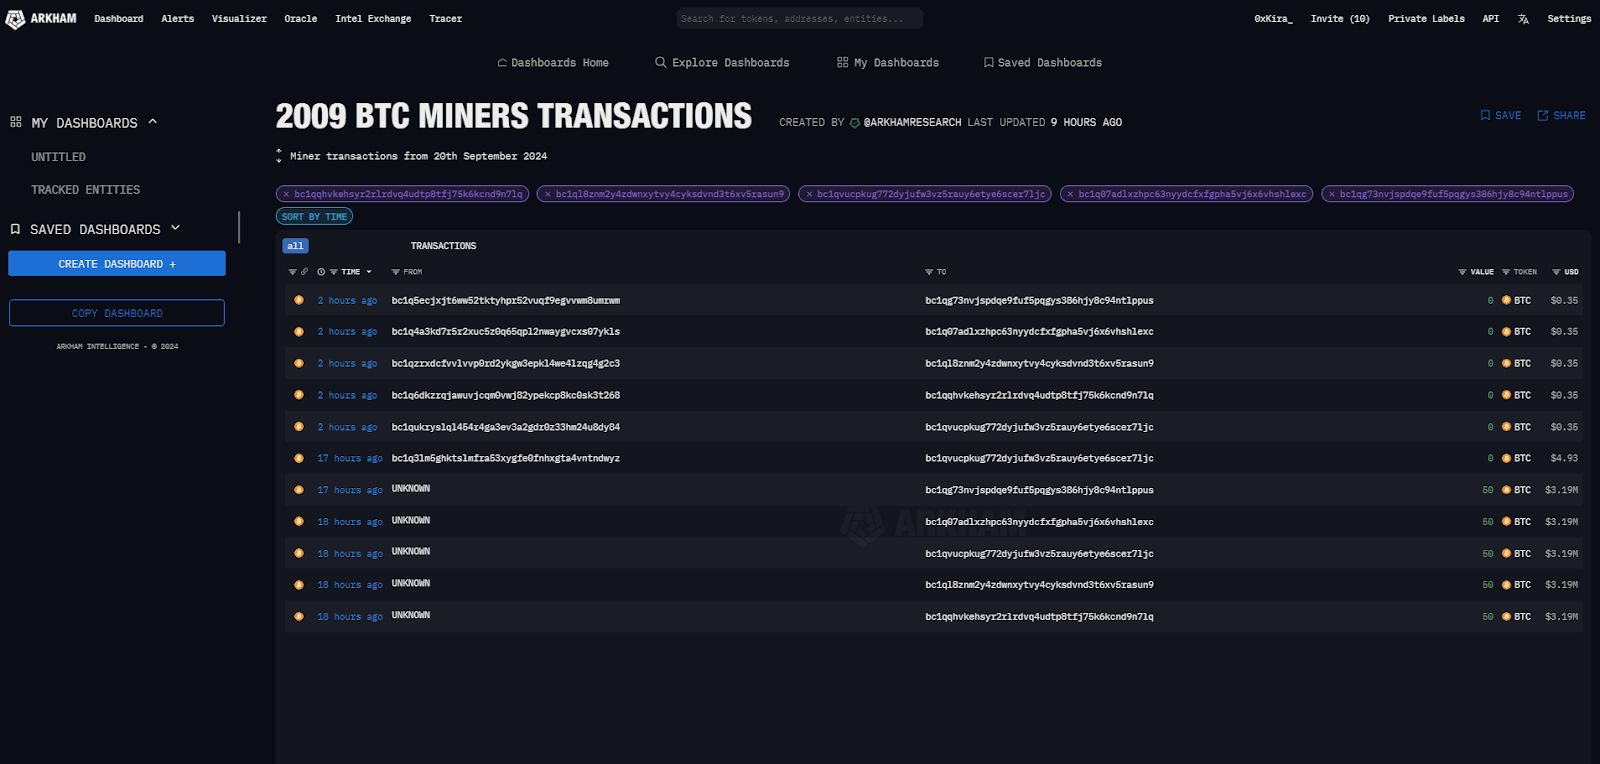Click the Bitcoin chain icon in bc1qzrxdcfvvlvvp0rd2ykgw3epkl4we4lzqg4g2c3 row
1600x764 pixels.
[x=298, y=363]
